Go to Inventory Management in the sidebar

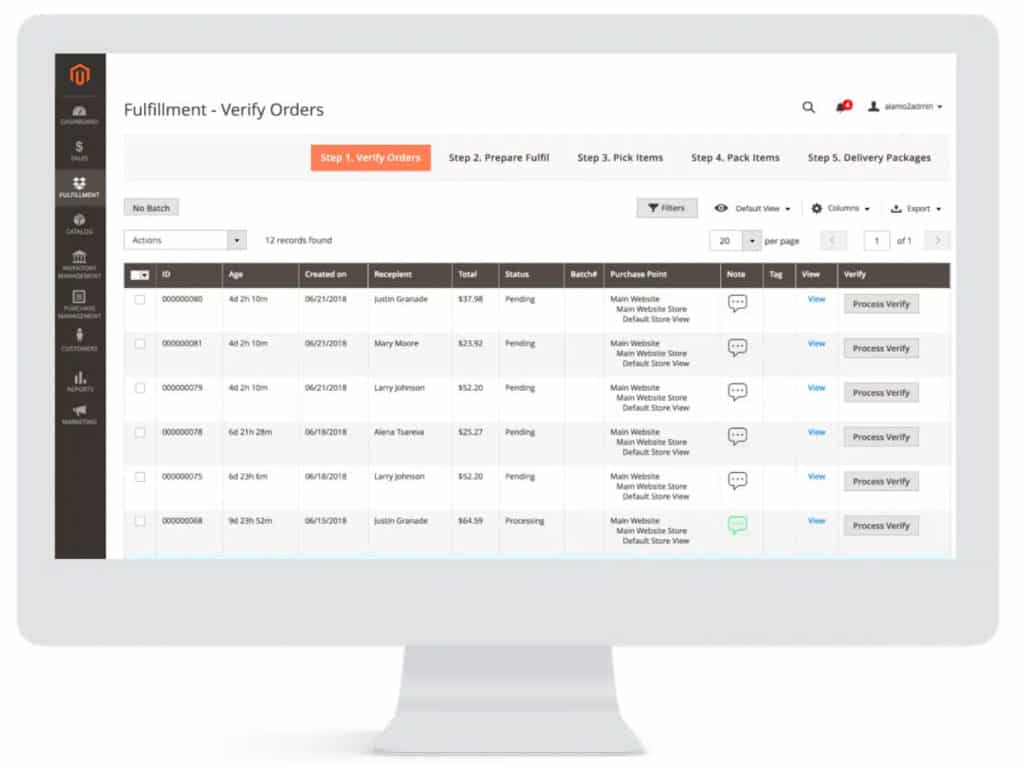80,262
